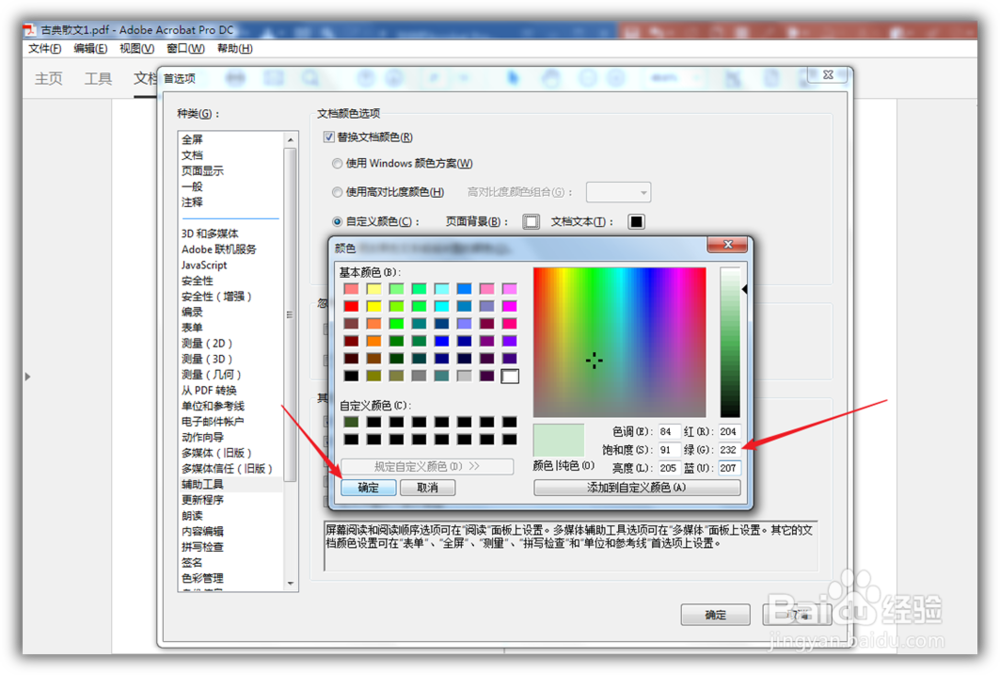The image size is (1000, 675).
Task: Confirm color with 确定 in color dialog
Action: click(368, 487)
